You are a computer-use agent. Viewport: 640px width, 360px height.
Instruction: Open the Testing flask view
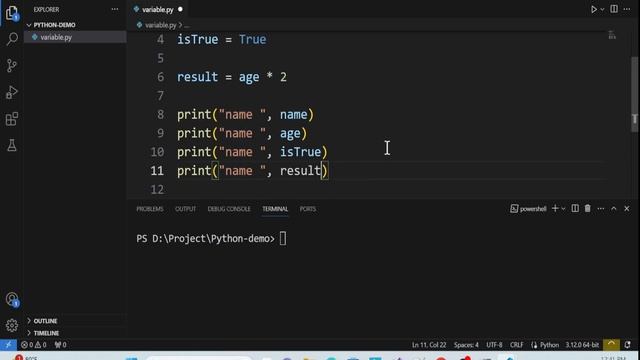12,145
